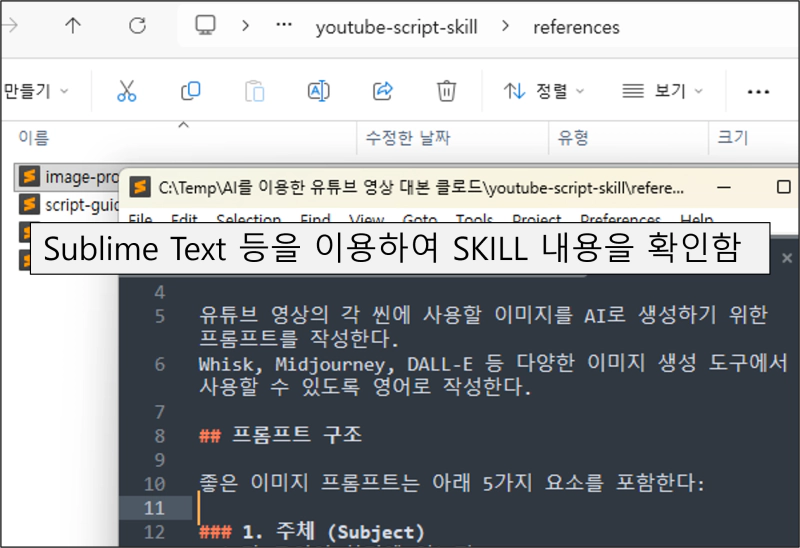
Task: Expand chevron after the This PC icon
Action: click(x=246, y=26)
